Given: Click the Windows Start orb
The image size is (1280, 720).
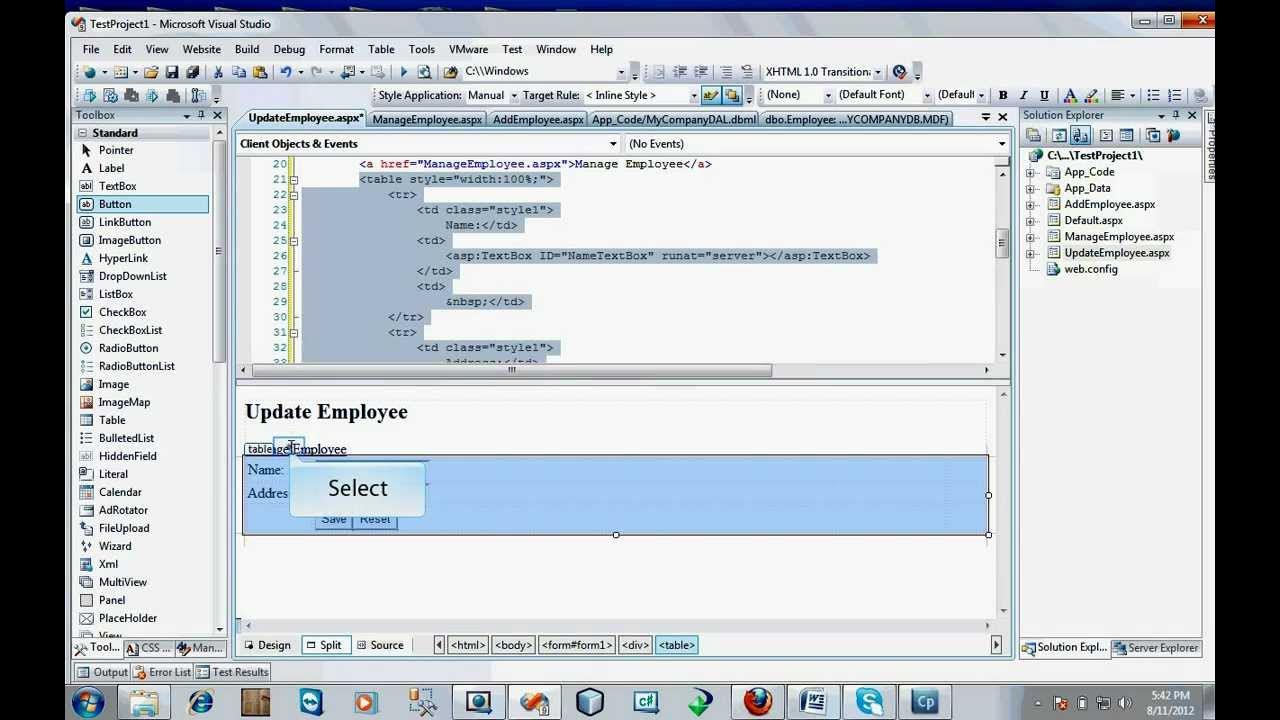Looking at the screenshot, I should tap(88, 702).
